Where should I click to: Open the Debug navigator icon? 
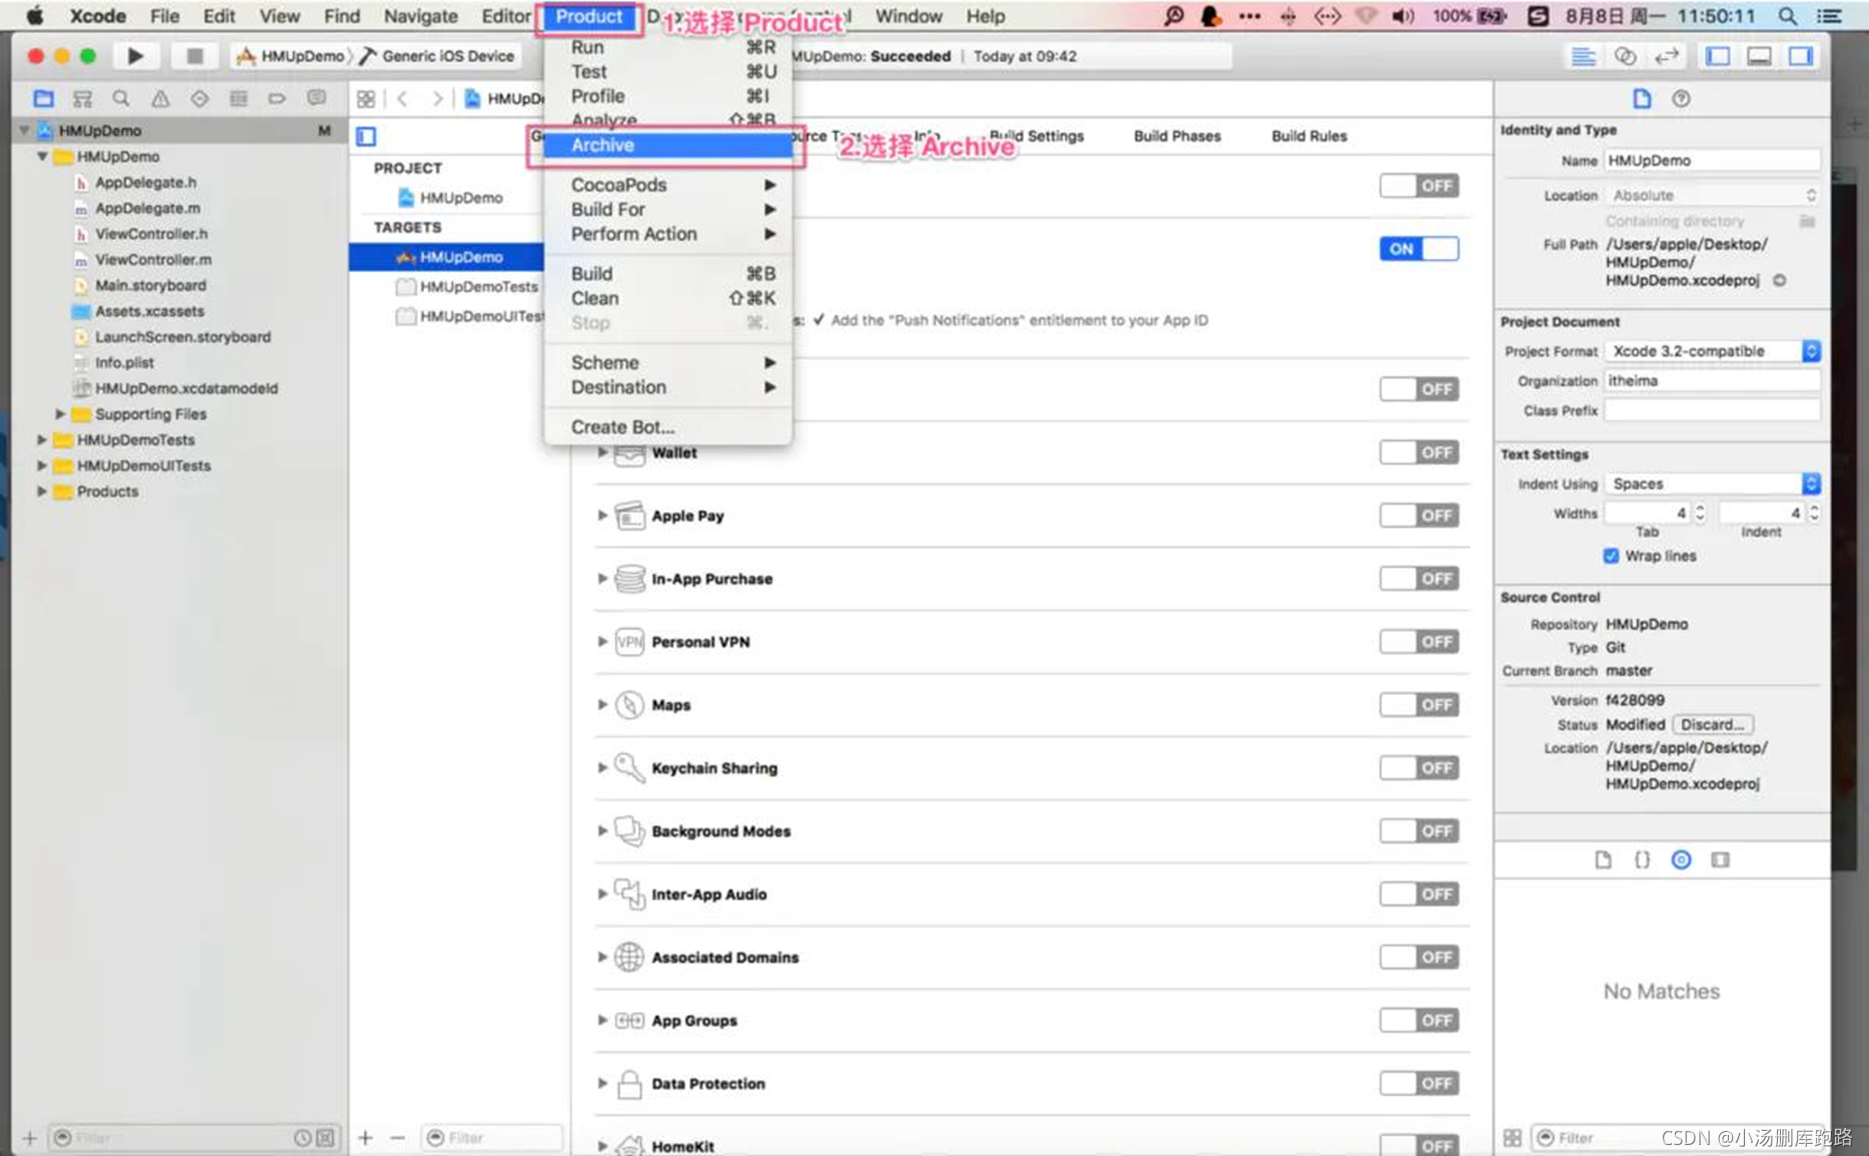click(238, 98)
